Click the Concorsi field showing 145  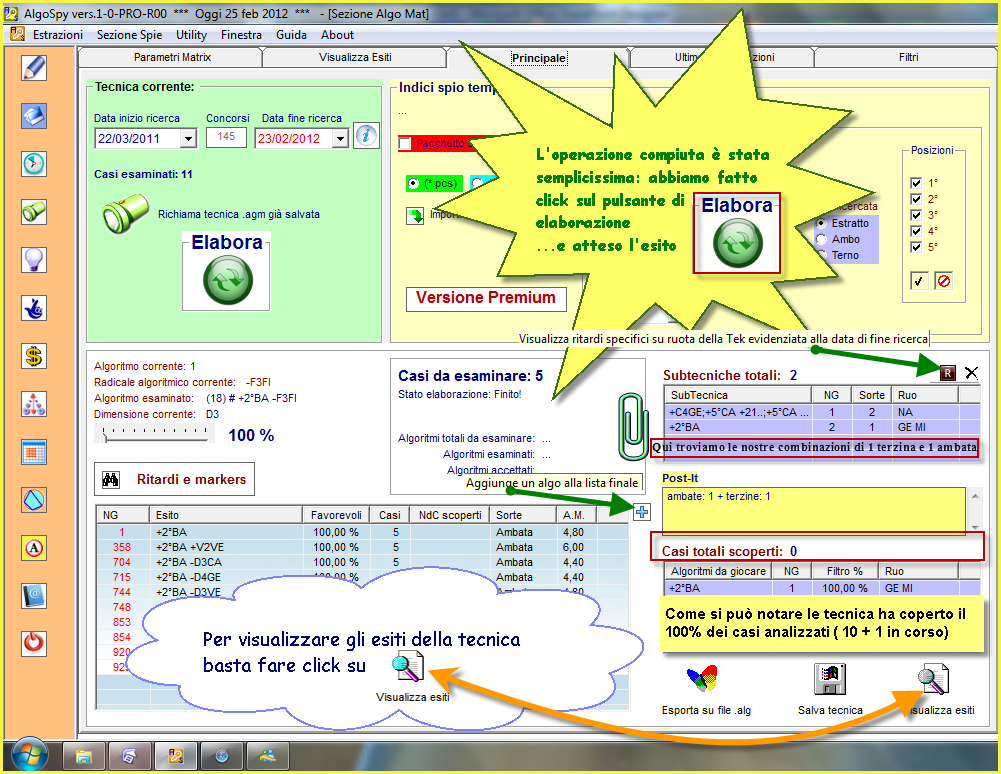tap(227, 137)
